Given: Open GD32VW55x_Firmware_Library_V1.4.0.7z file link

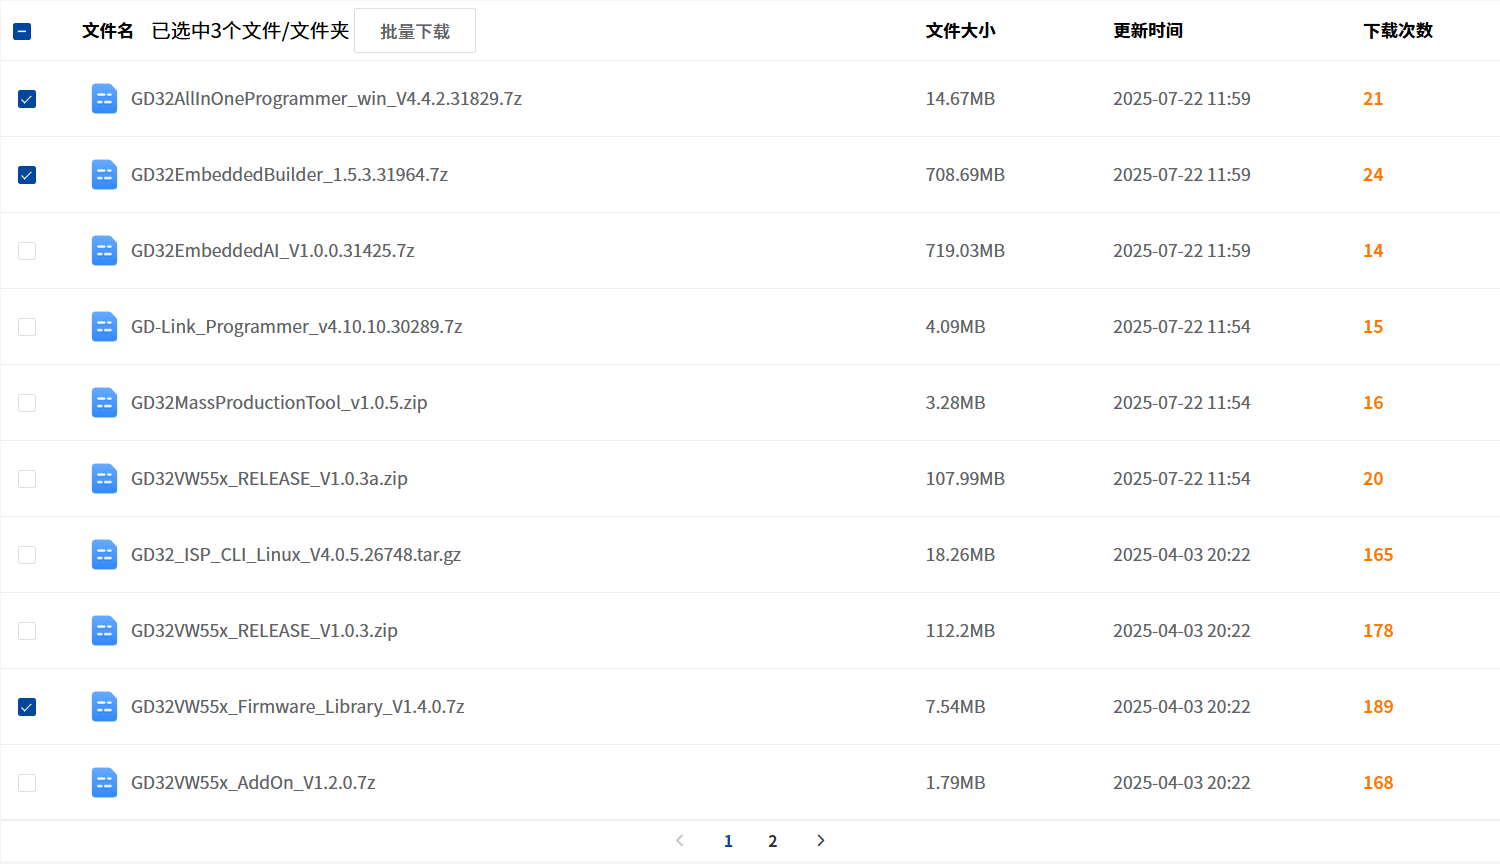Looking at the screenshot, I should [298, 707].
